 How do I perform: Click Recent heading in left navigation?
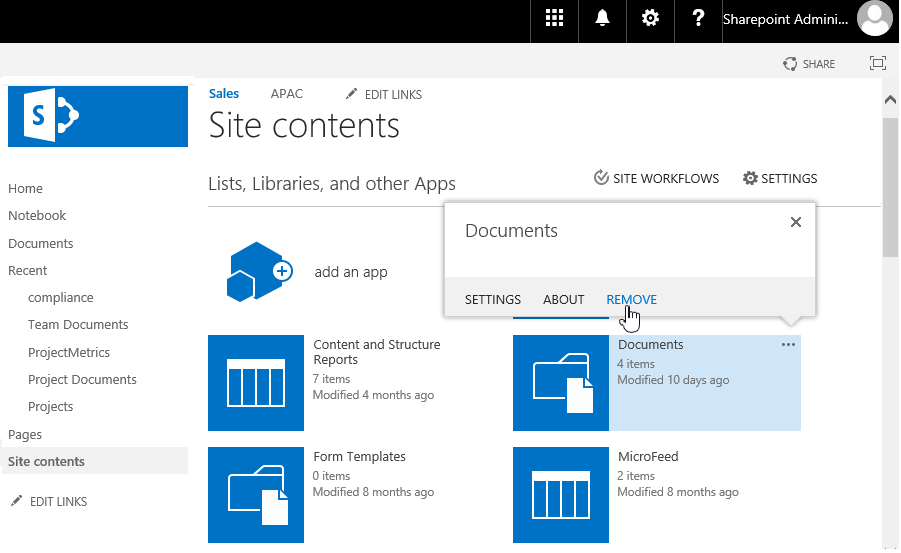click(28, 271)
